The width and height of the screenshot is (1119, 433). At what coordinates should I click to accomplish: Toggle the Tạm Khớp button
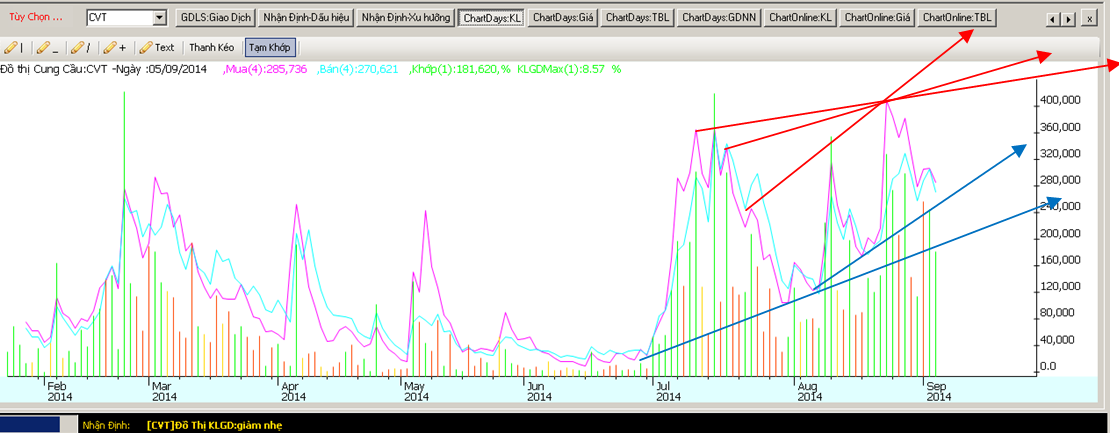coord(269,48)
